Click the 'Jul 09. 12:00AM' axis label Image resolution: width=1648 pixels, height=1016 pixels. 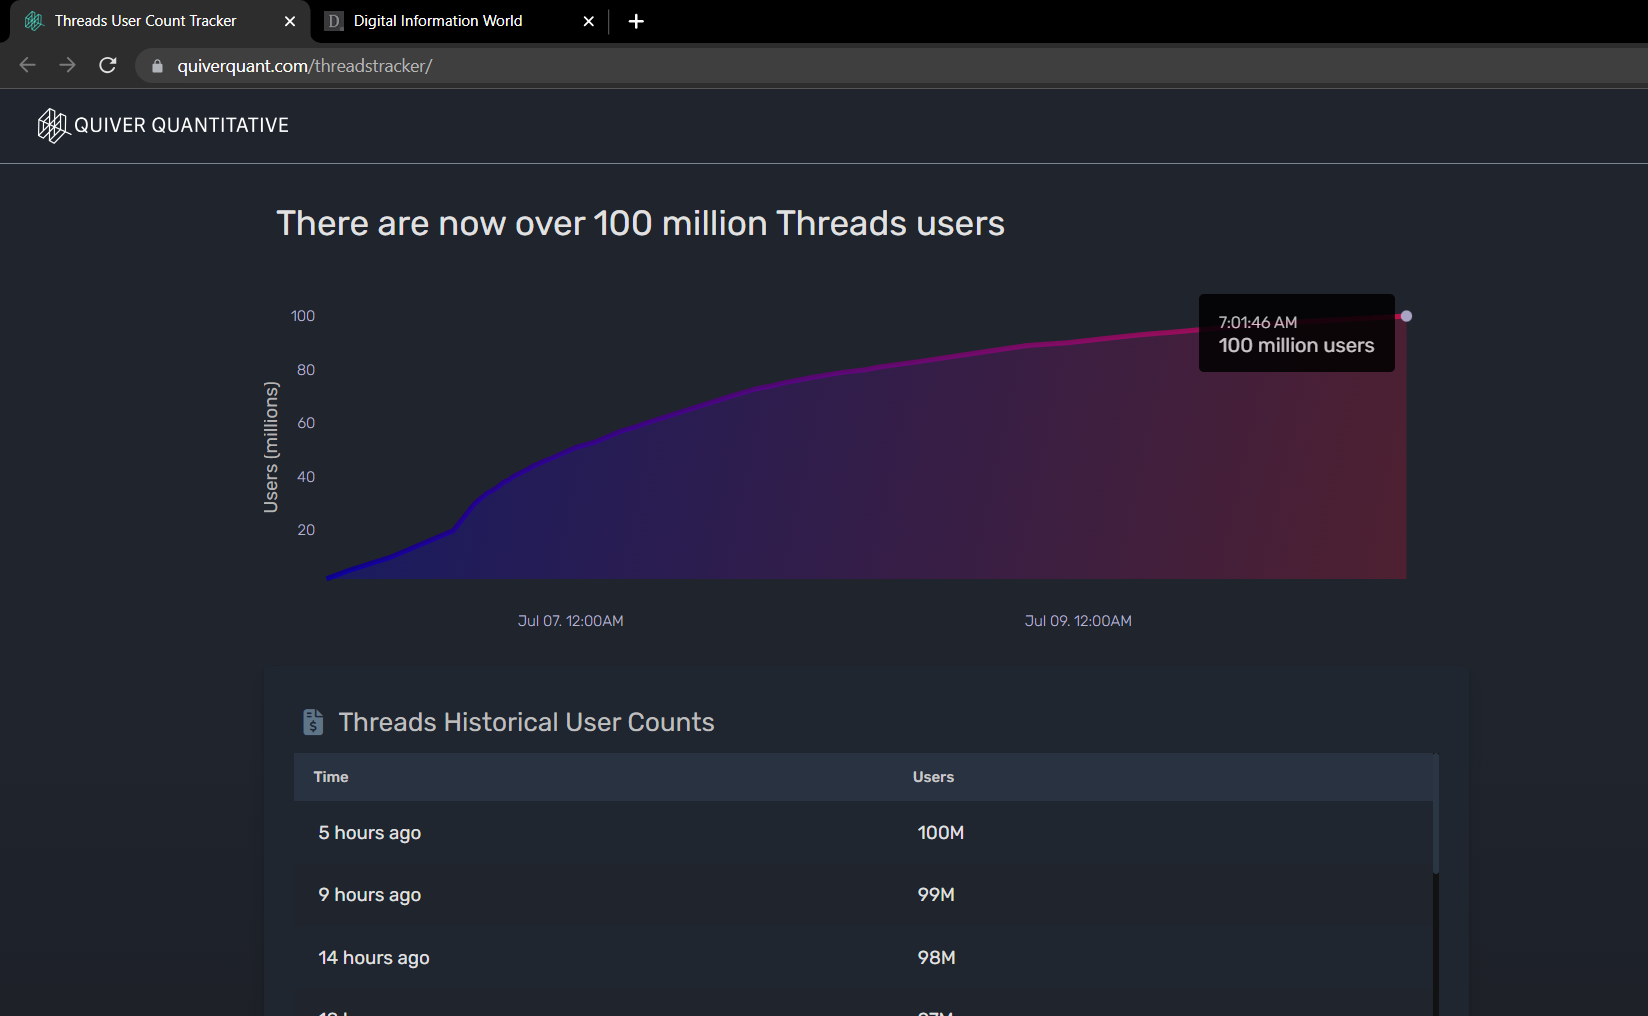[1078, 621]
